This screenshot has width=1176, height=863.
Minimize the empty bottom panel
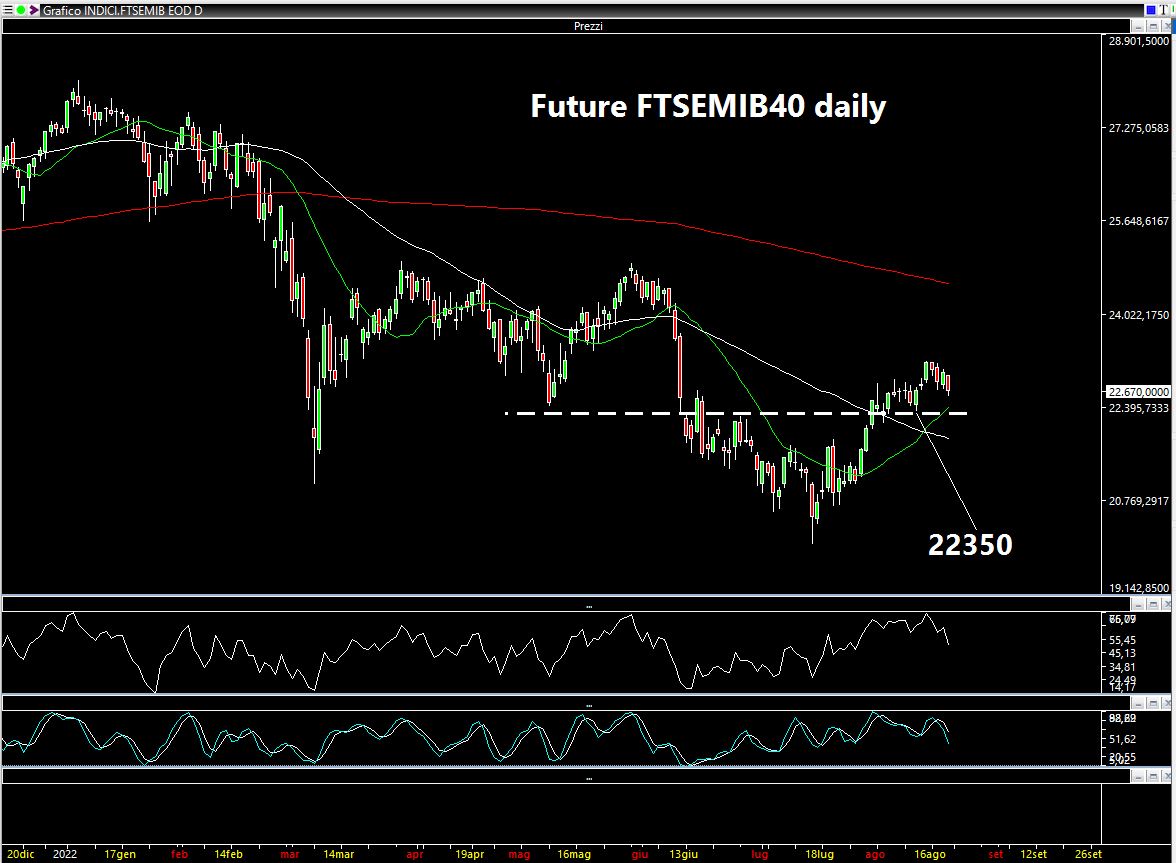point(1139,776)
